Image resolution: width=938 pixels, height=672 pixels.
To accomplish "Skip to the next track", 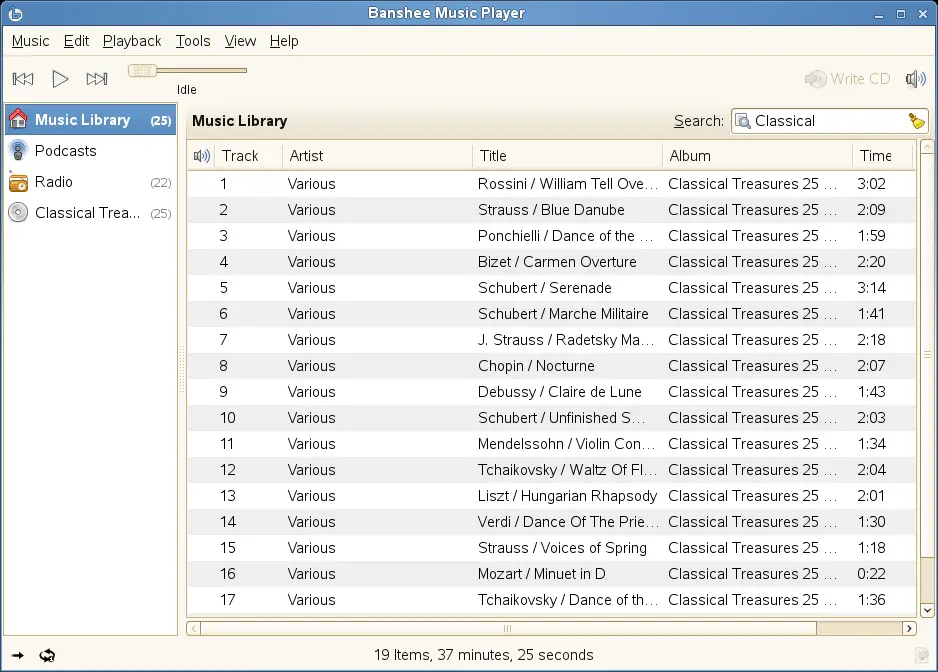I will 97,79.
